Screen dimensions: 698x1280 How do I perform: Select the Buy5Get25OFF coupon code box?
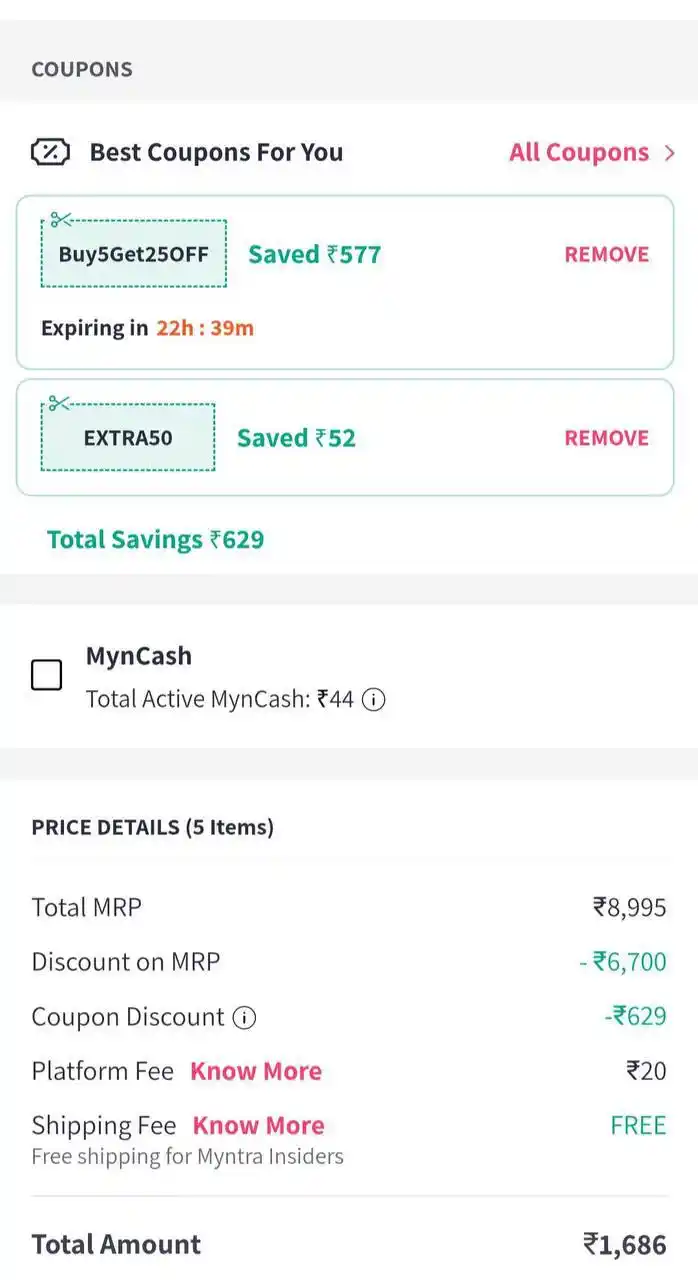[133, 254]
